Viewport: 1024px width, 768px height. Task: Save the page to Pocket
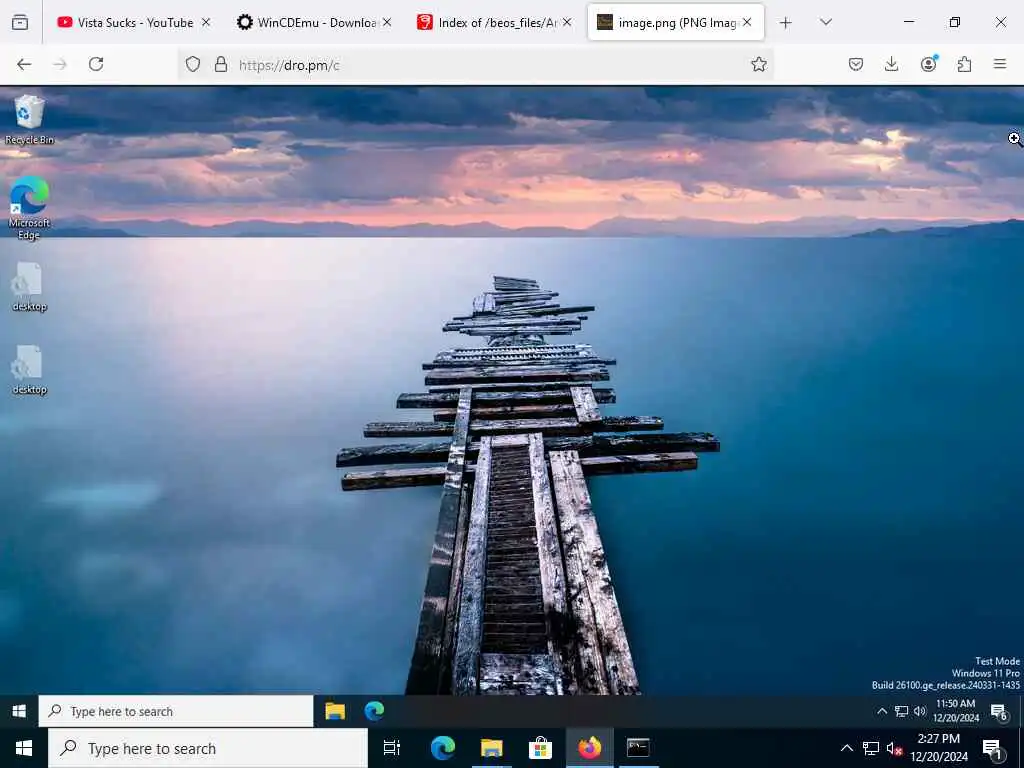pyautogui.click(x=856, y=64)
